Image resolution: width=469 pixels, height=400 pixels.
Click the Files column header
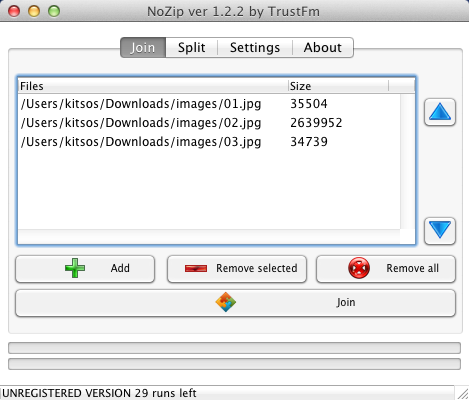(153, 86)
